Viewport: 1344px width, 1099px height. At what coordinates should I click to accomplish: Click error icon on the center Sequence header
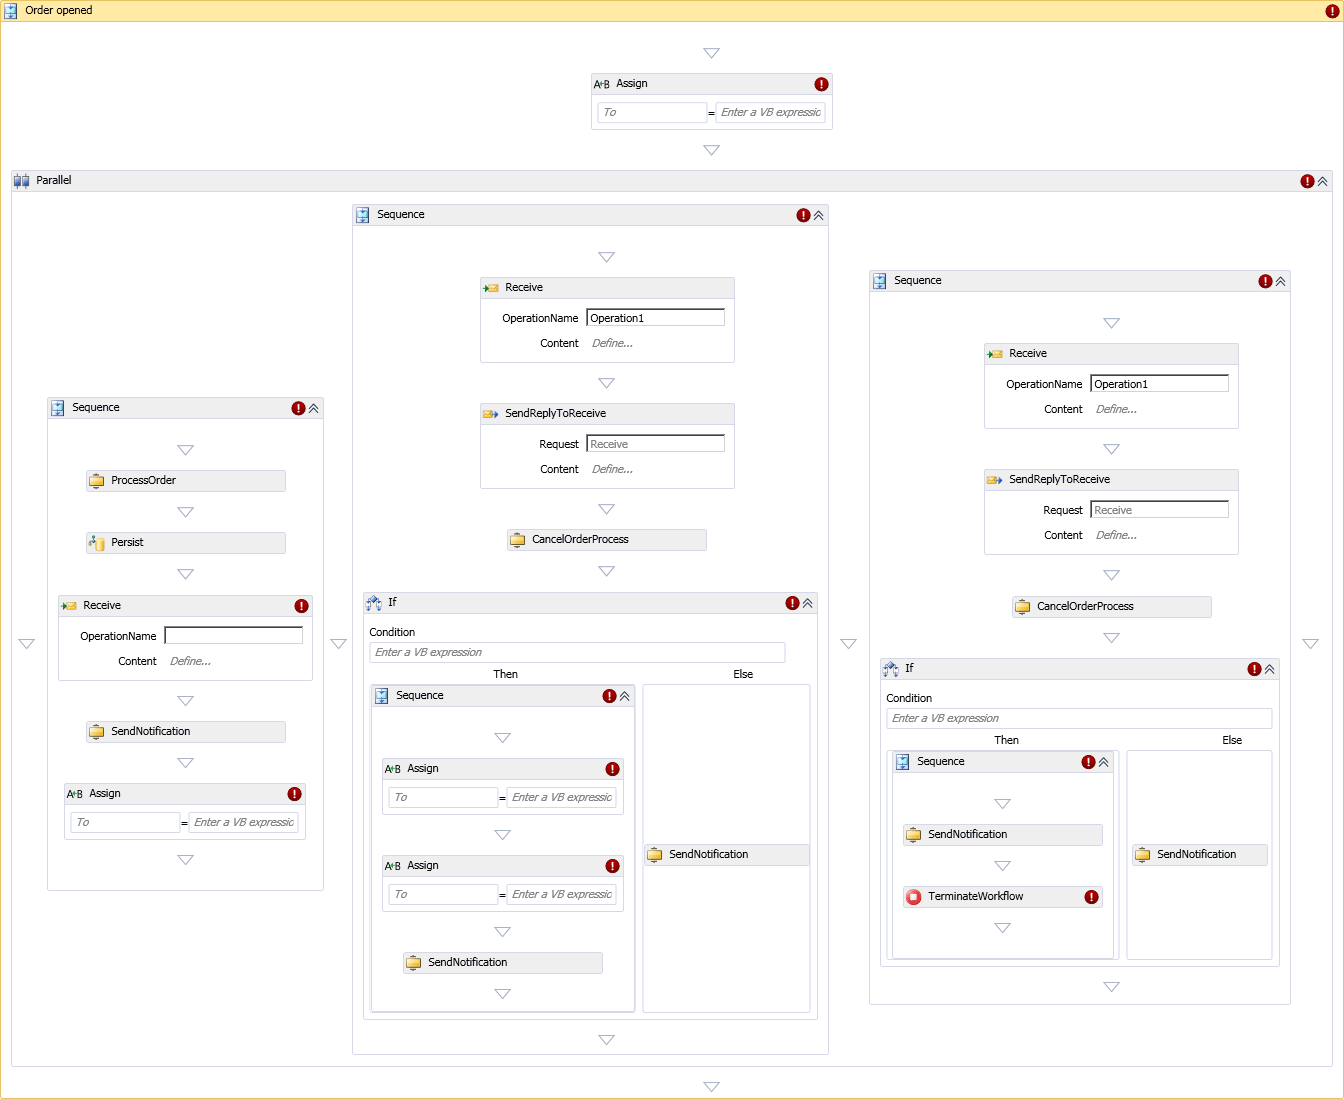pyautogui.click(x=803, y=215)
